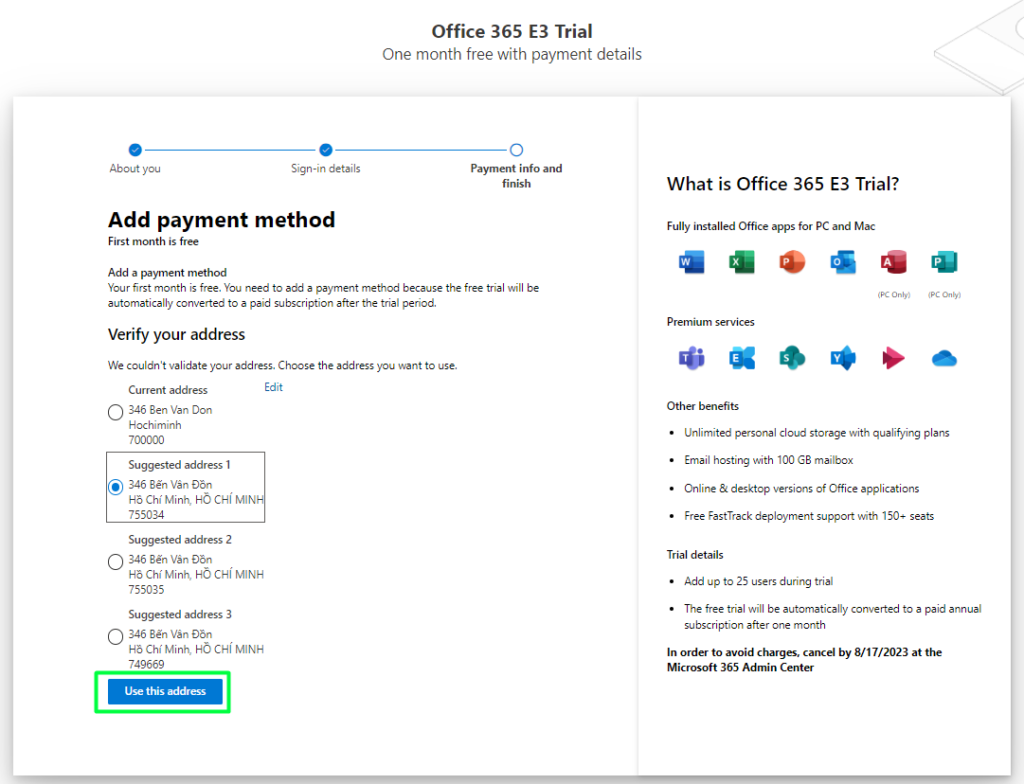
Task: Click the Edit link beside Current address
Action: pos(273,387)
